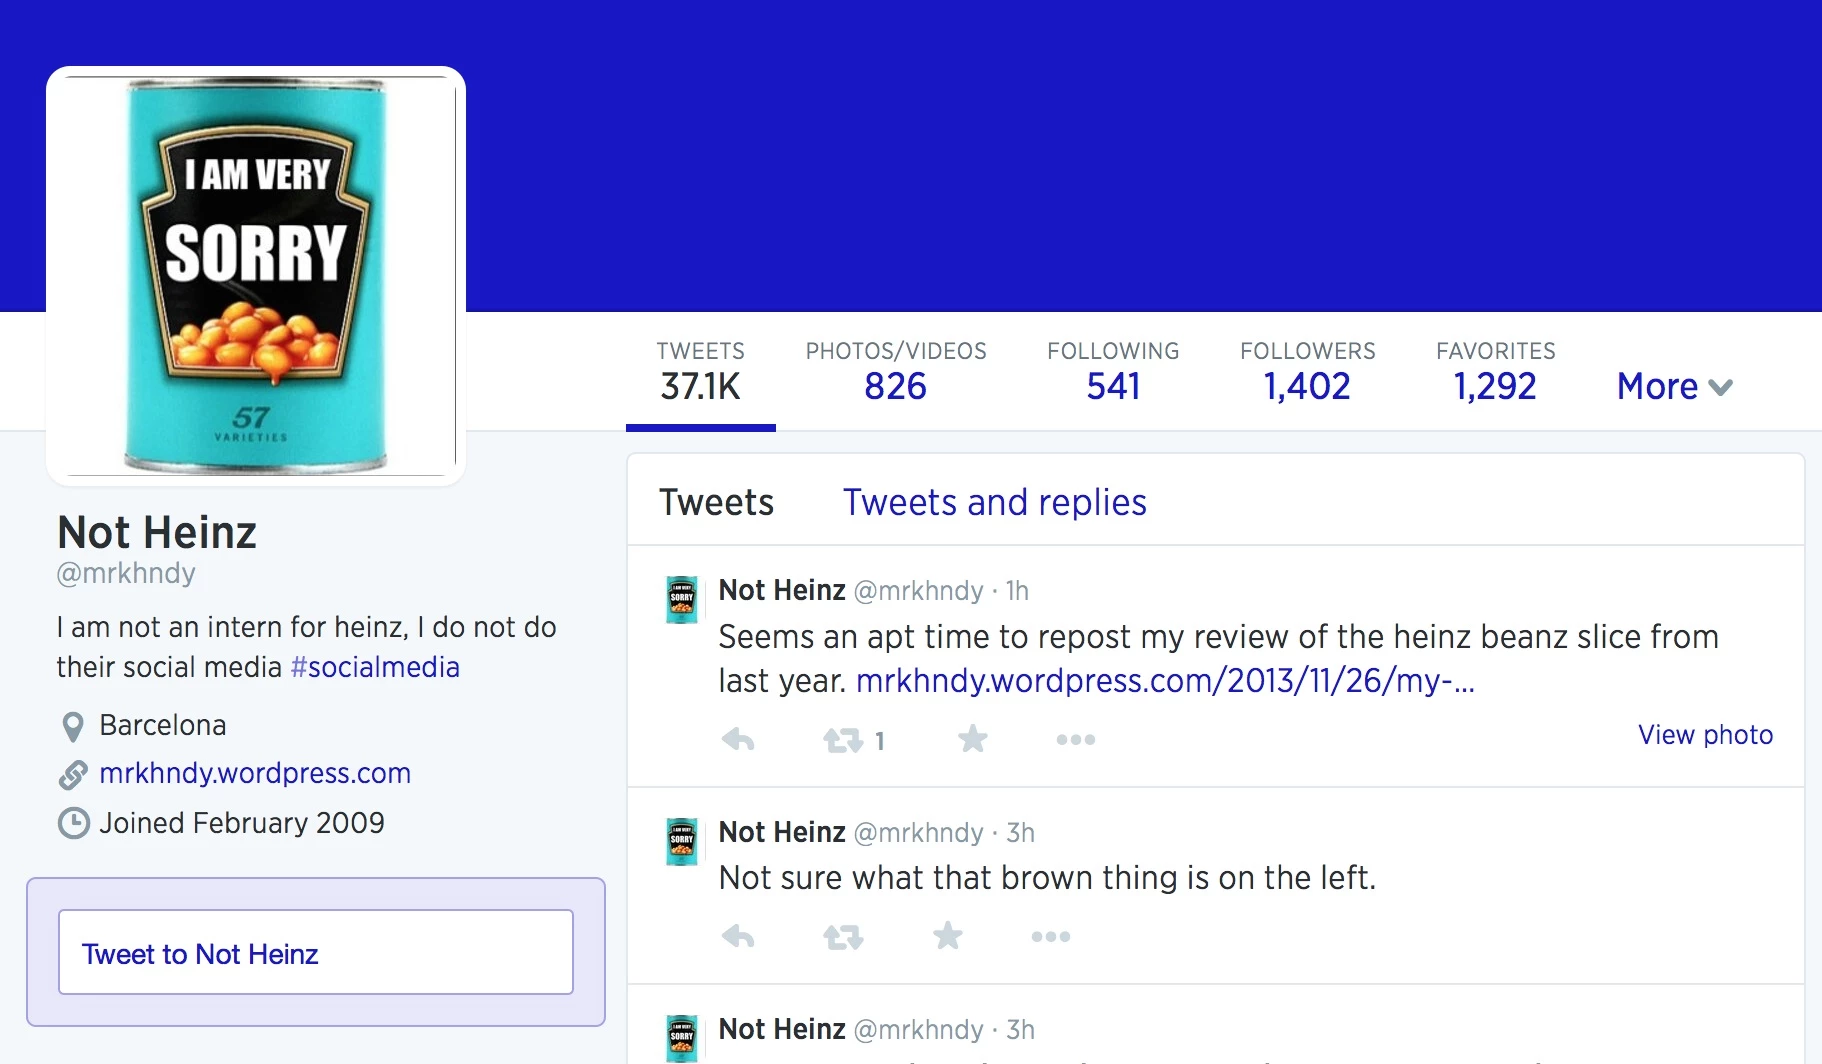
Task: Favorite the beanz slice review tweet
Action: [972, 739]
